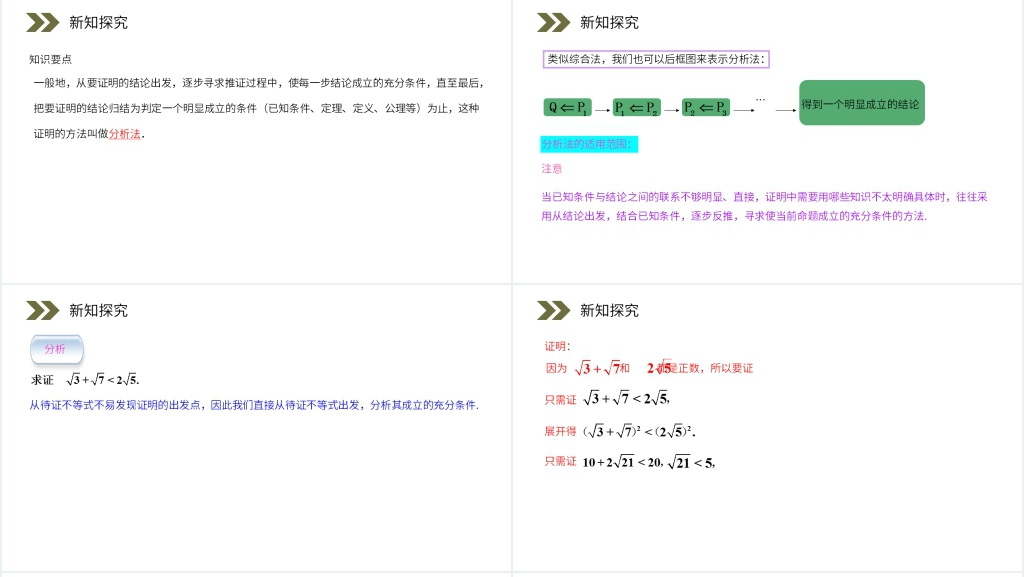Click the pink underlined 分析法 text
This screenshot has width=1024, height=577.
point(124,131)
